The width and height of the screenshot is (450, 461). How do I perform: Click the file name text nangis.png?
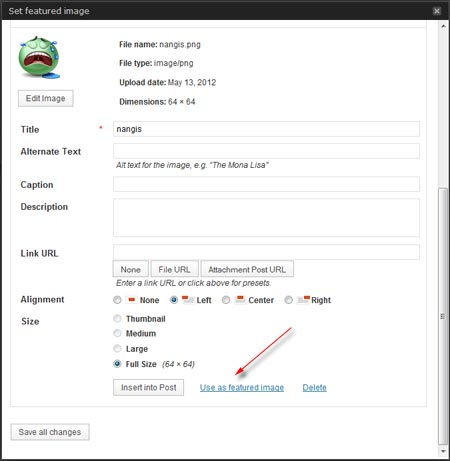point(180,44)
